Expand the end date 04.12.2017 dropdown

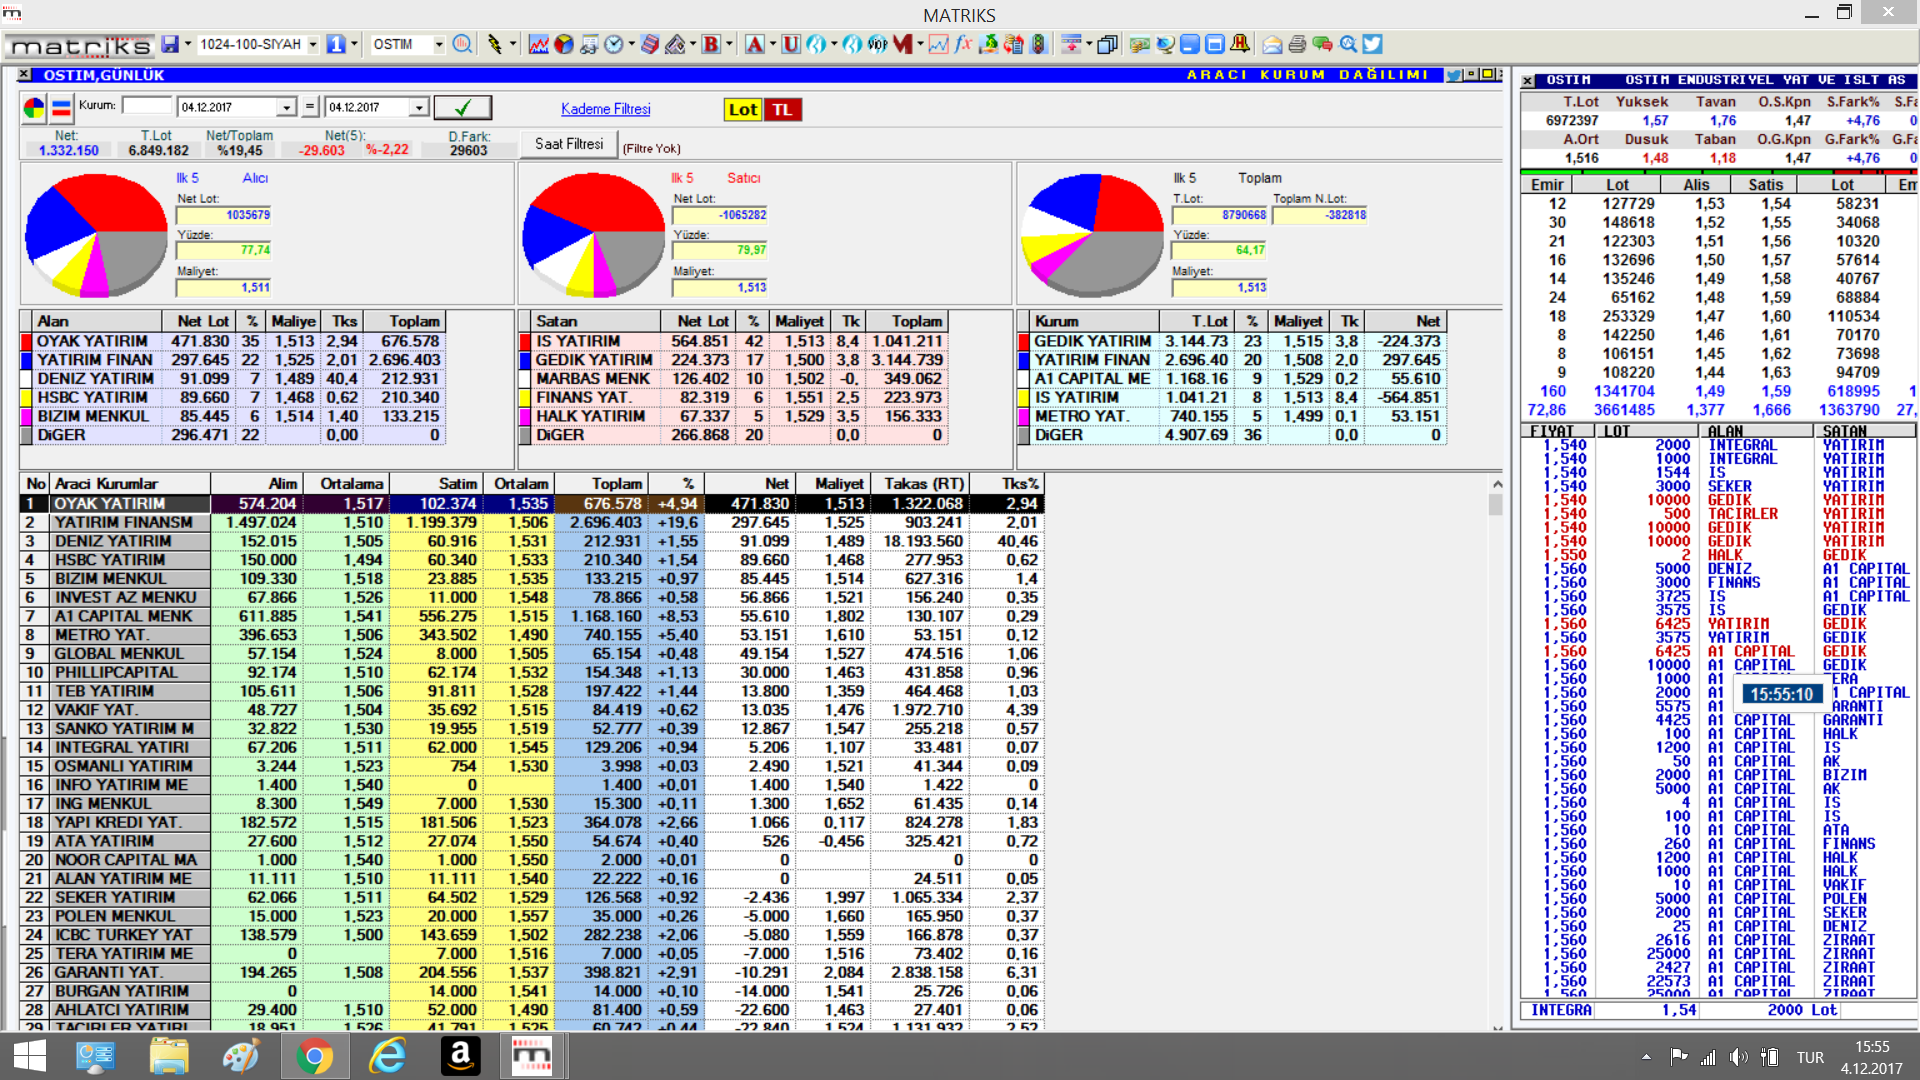click(x=419, y=107)
